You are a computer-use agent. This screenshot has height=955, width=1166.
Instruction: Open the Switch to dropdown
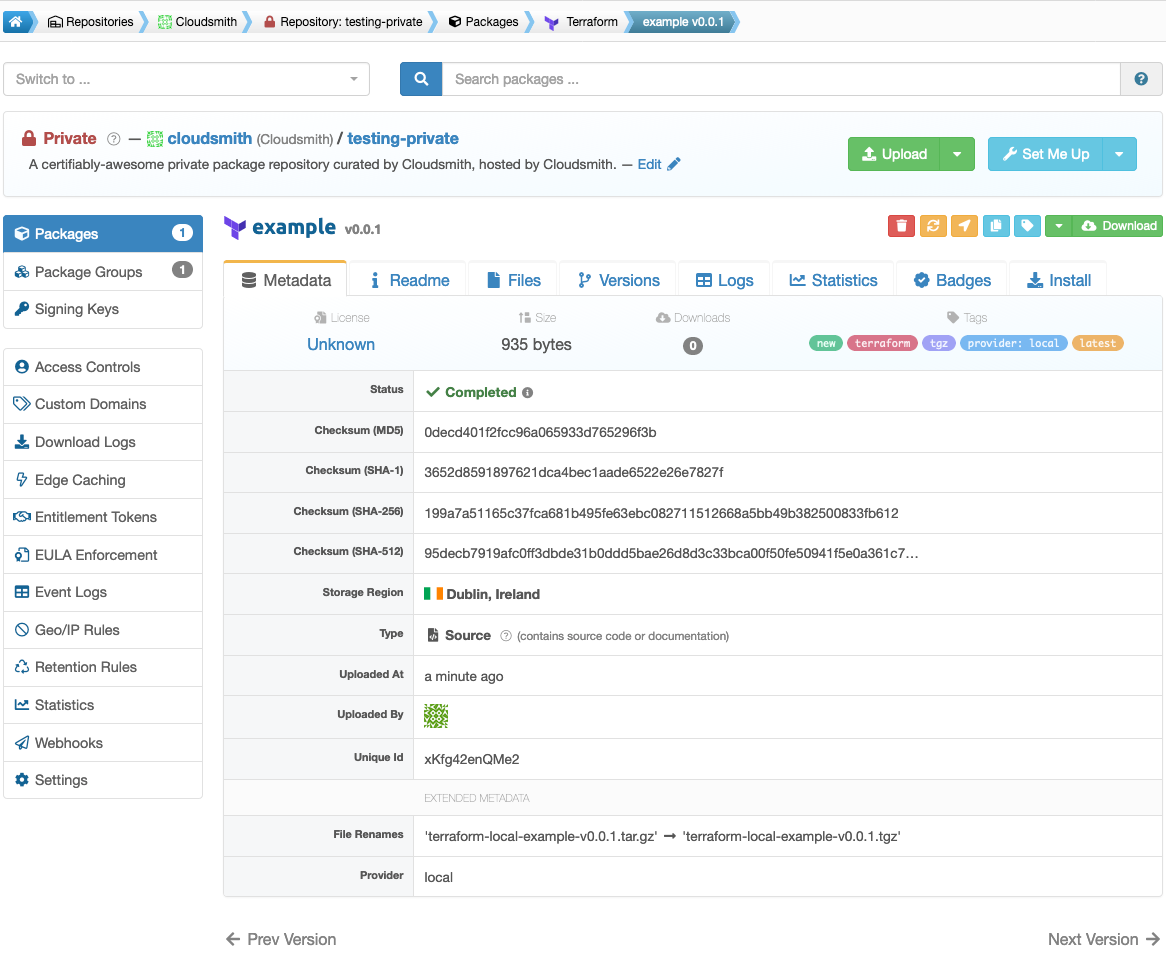(187, 79)
